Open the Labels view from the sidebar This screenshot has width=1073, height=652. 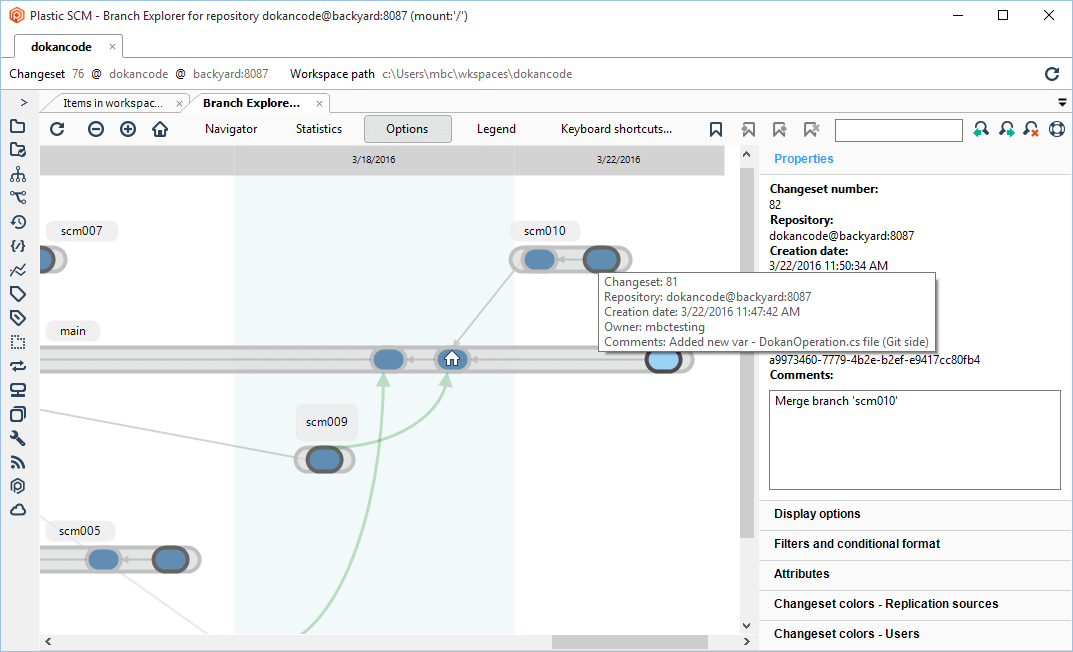[x=17, y=294]
